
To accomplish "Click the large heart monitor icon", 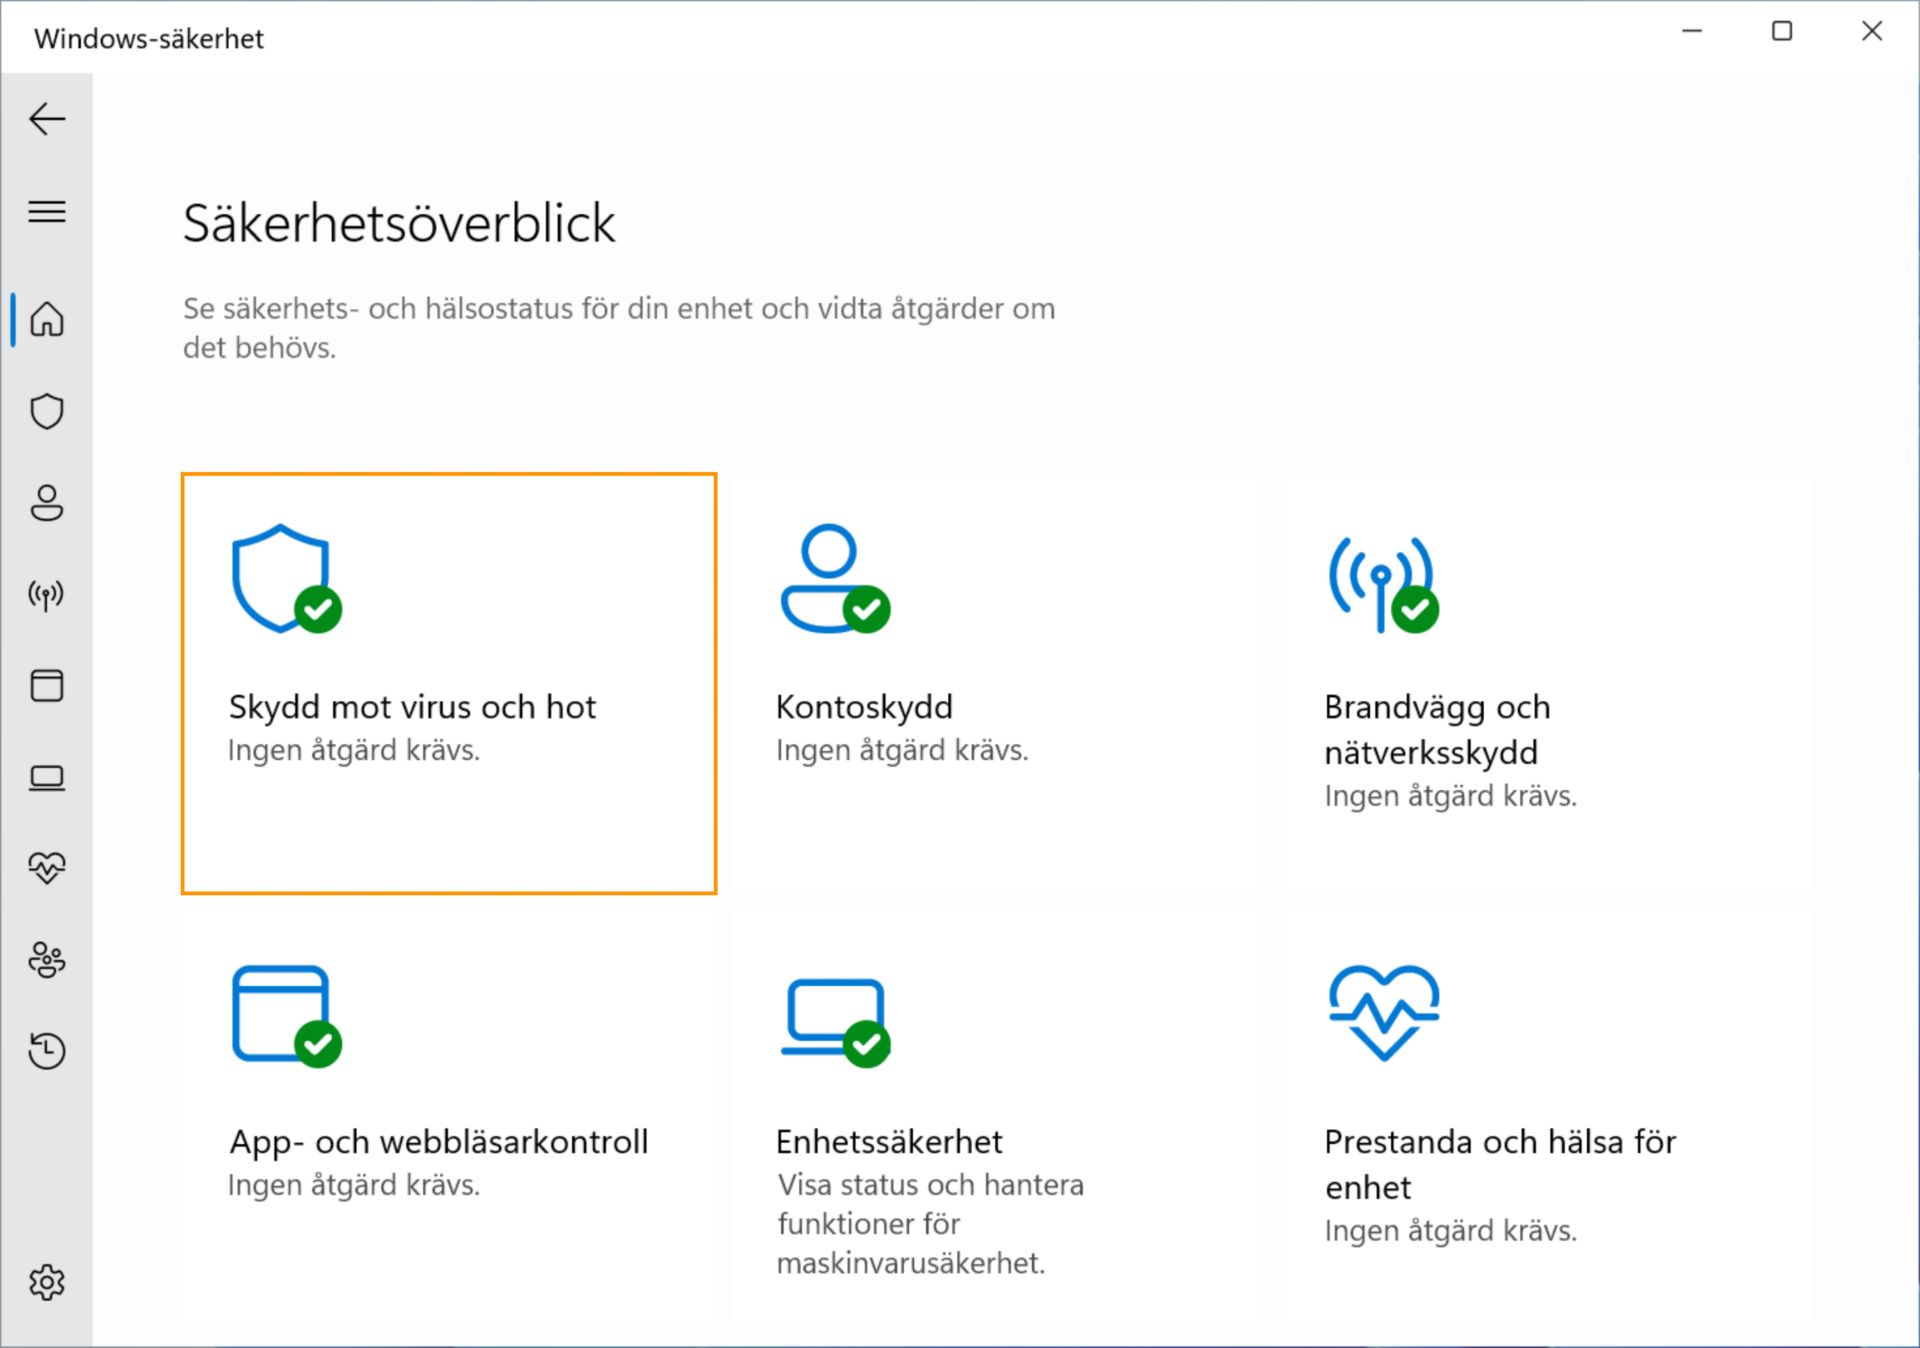I will 1384,1012.
